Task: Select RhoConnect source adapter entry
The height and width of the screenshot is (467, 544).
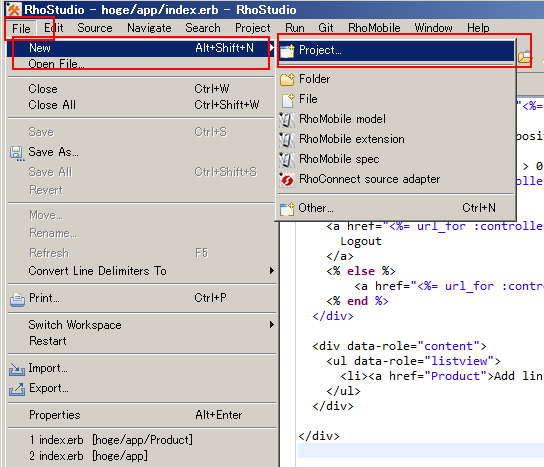Action: click(x=396, y=179)
